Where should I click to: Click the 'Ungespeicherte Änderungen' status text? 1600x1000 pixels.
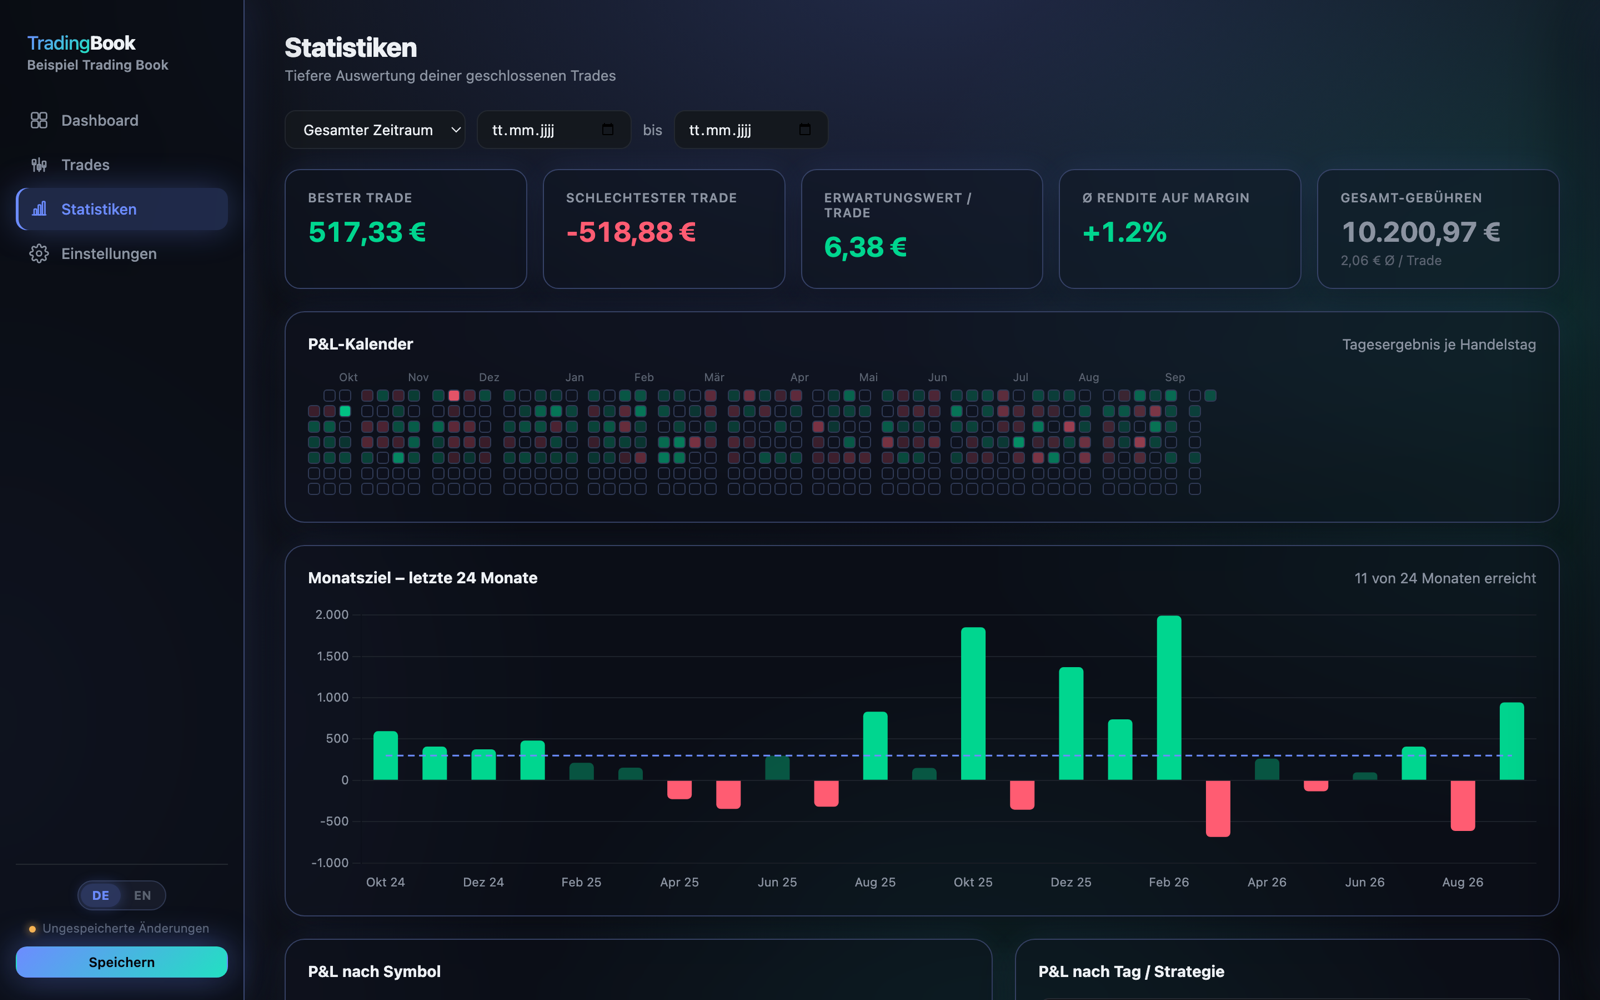[126, 928]
